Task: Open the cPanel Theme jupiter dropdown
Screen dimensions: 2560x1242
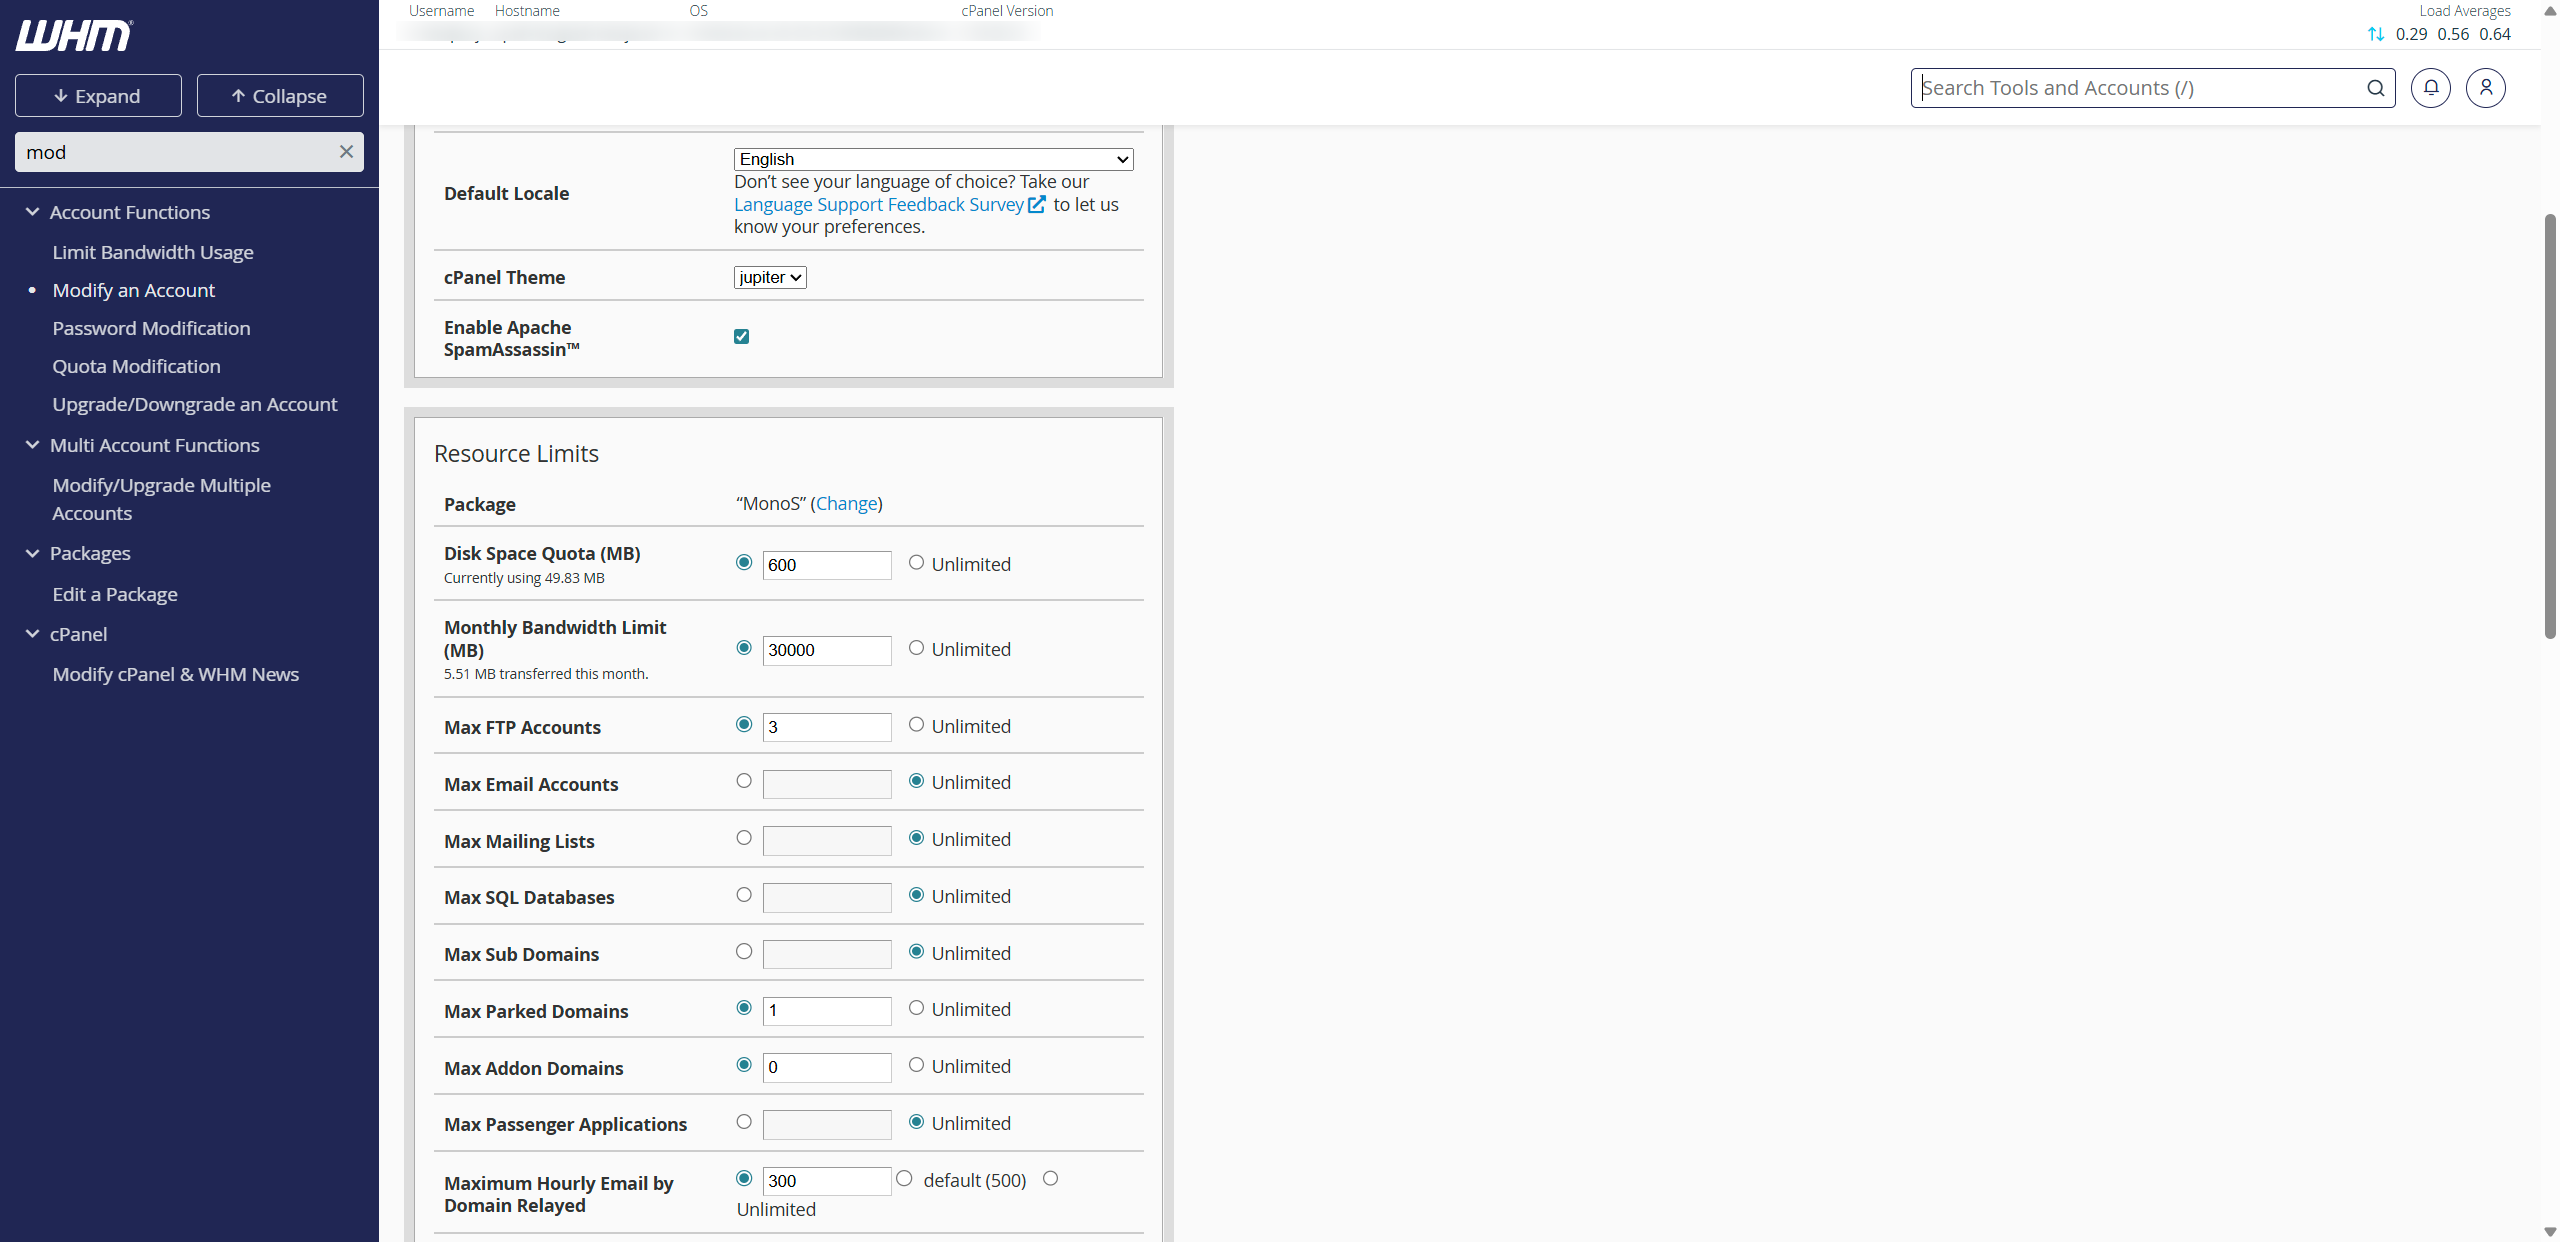Action: point(769,277)
